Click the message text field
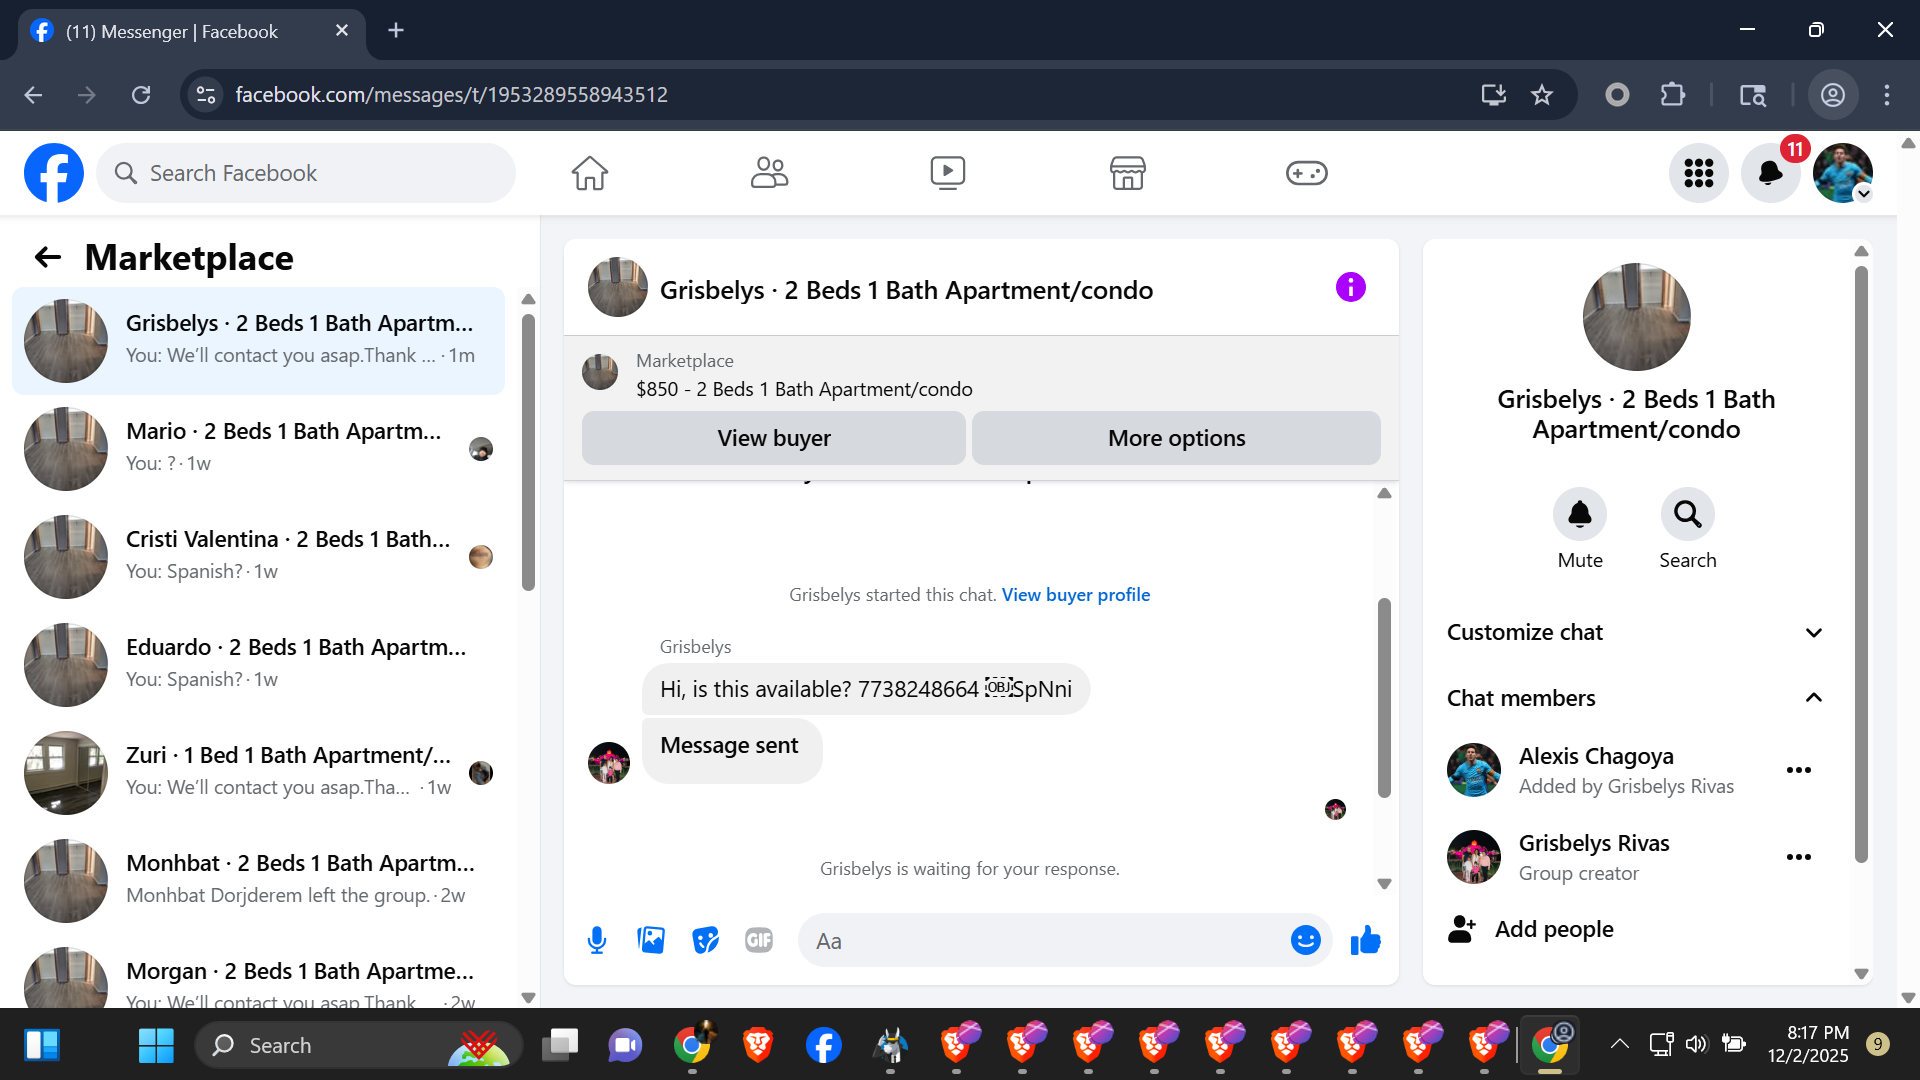Screen dimensions: 1920x1080 click(x=1045, y=941)
